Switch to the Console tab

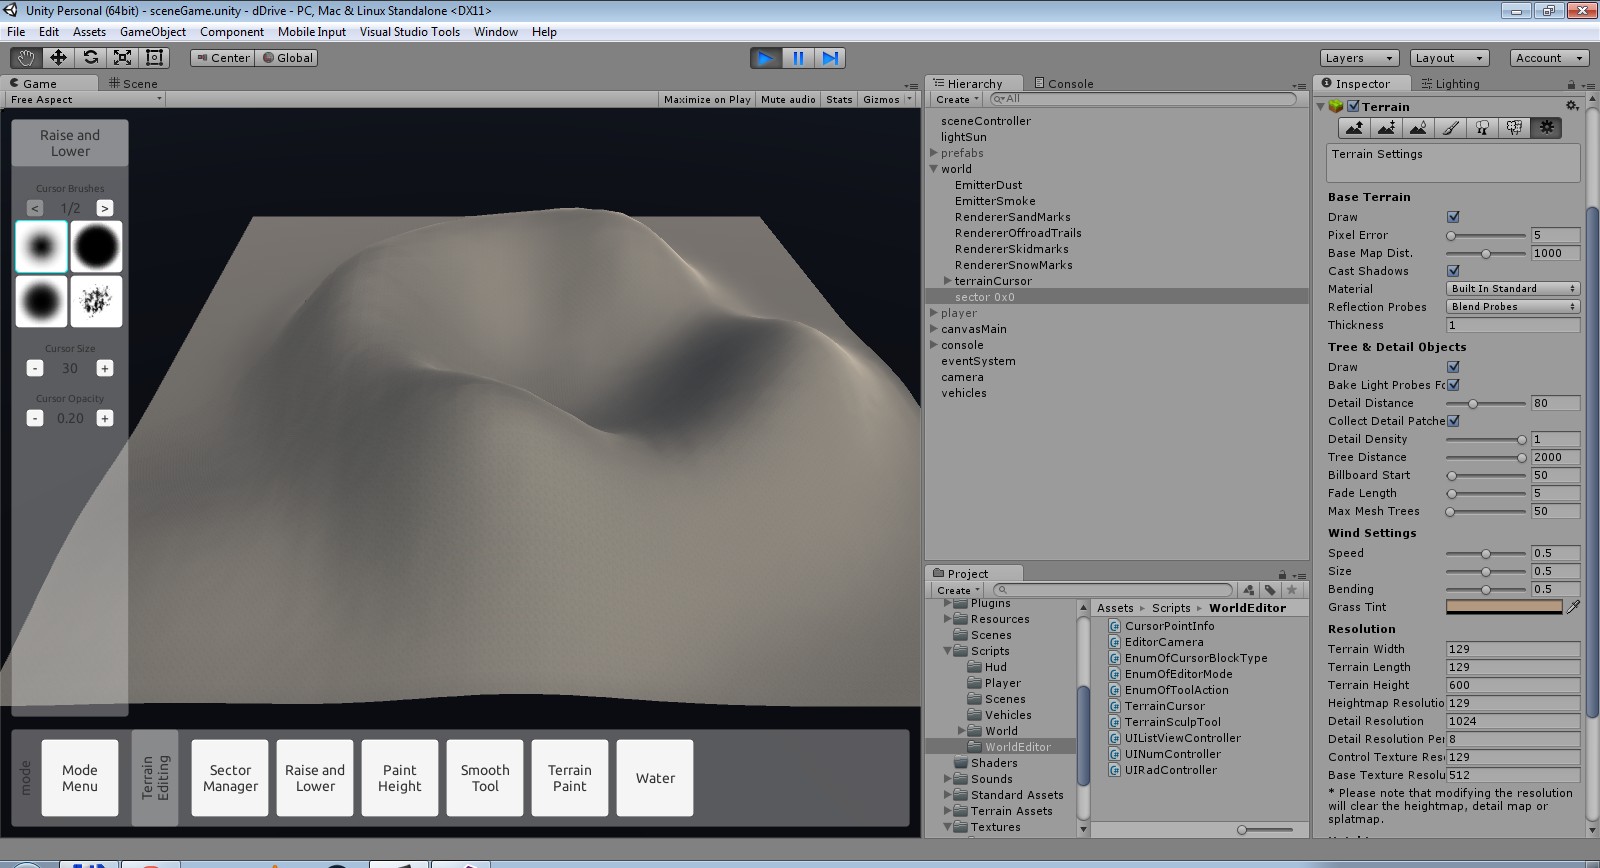coord(1063,84)
